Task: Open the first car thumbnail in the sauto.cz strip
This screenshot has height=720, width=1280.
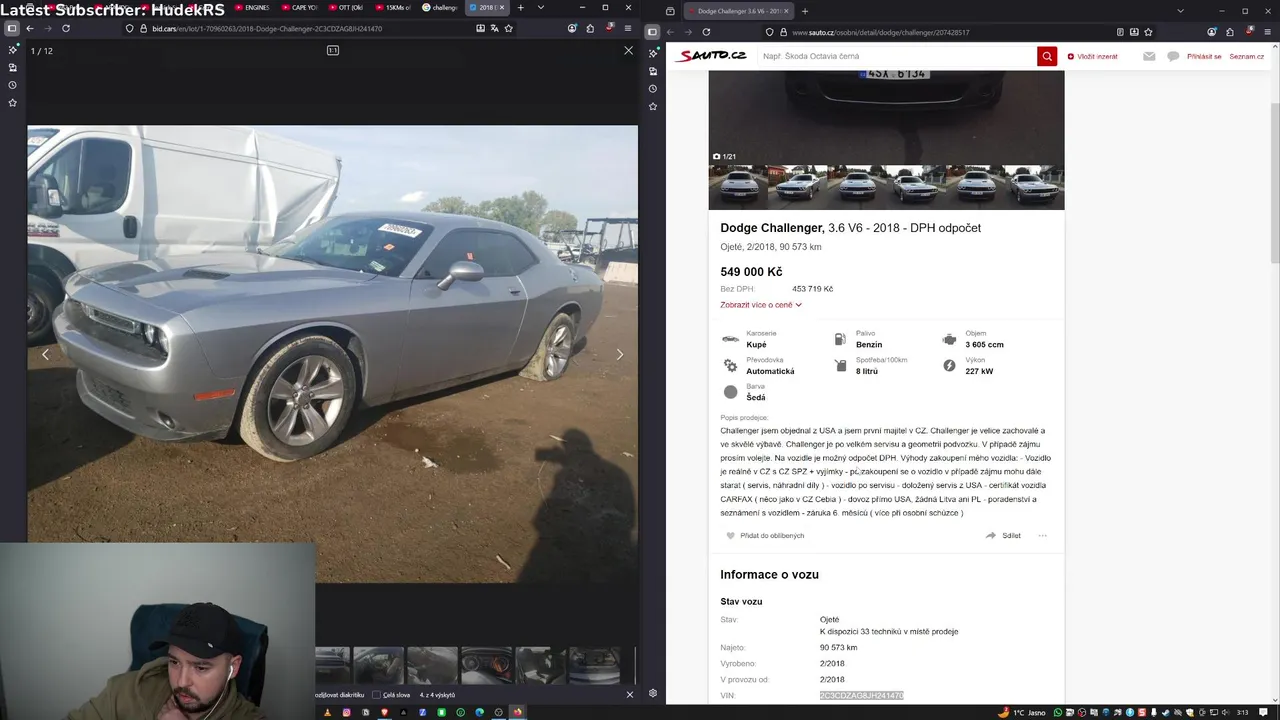Action: pyautogui.click(x=738, y=187)
